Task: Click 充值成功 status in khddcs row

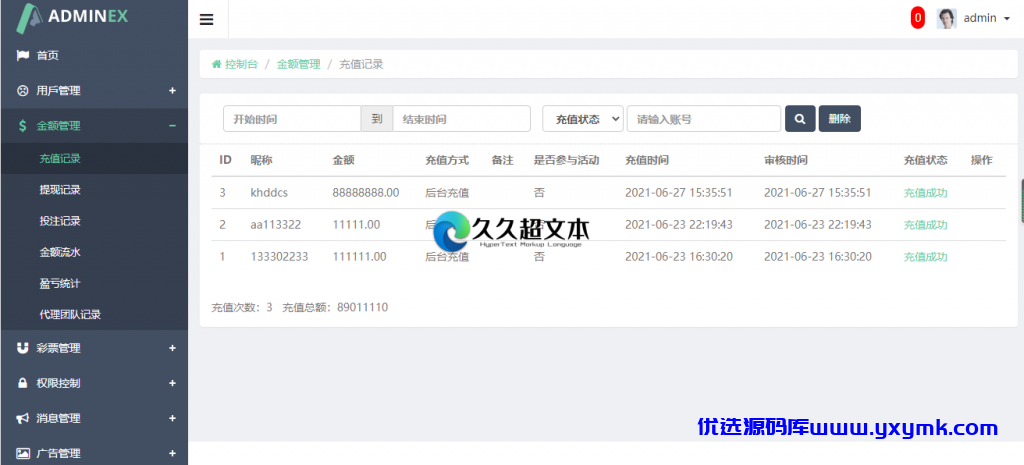Action: (x=925, y=193)
